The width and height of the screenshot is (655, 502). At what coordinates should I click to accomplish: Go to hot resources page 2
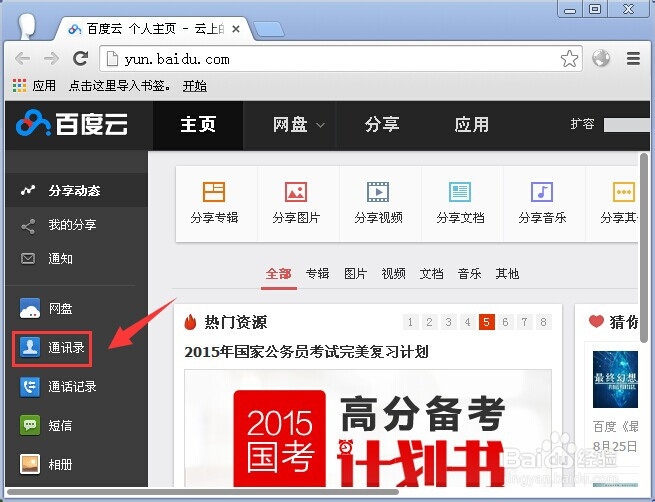coord(429,322)
